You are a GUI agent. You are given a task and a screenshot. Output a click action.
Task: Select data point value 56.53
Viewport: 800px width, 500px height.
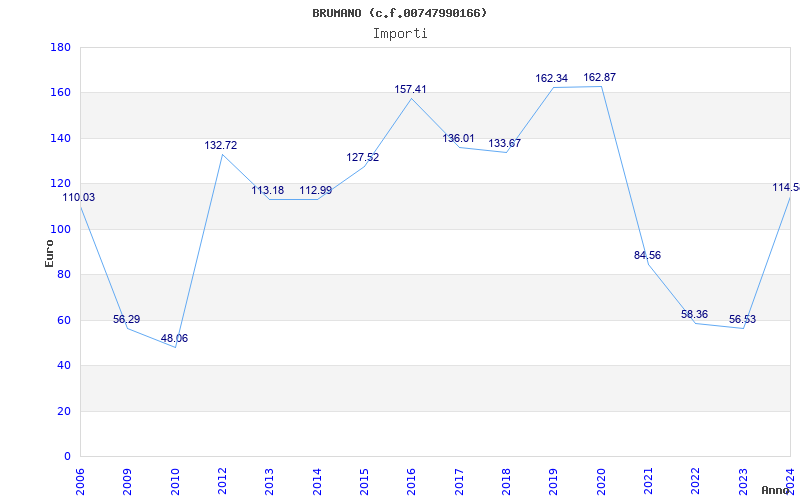click(x=742, y=319)
